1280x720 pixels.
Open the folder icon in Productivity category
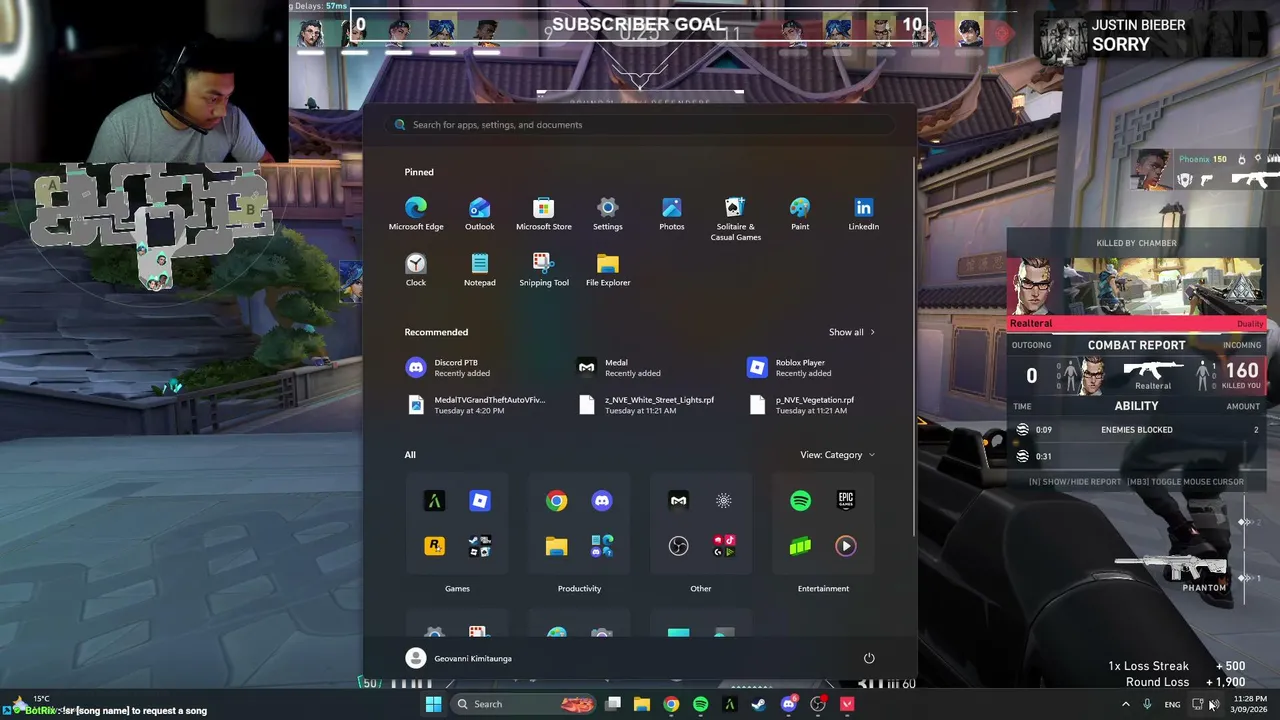coord(557,546)
